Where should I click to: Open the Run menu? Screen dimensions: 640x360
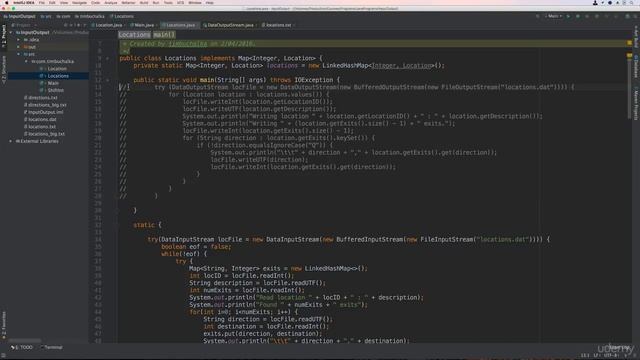pos(156,2)
